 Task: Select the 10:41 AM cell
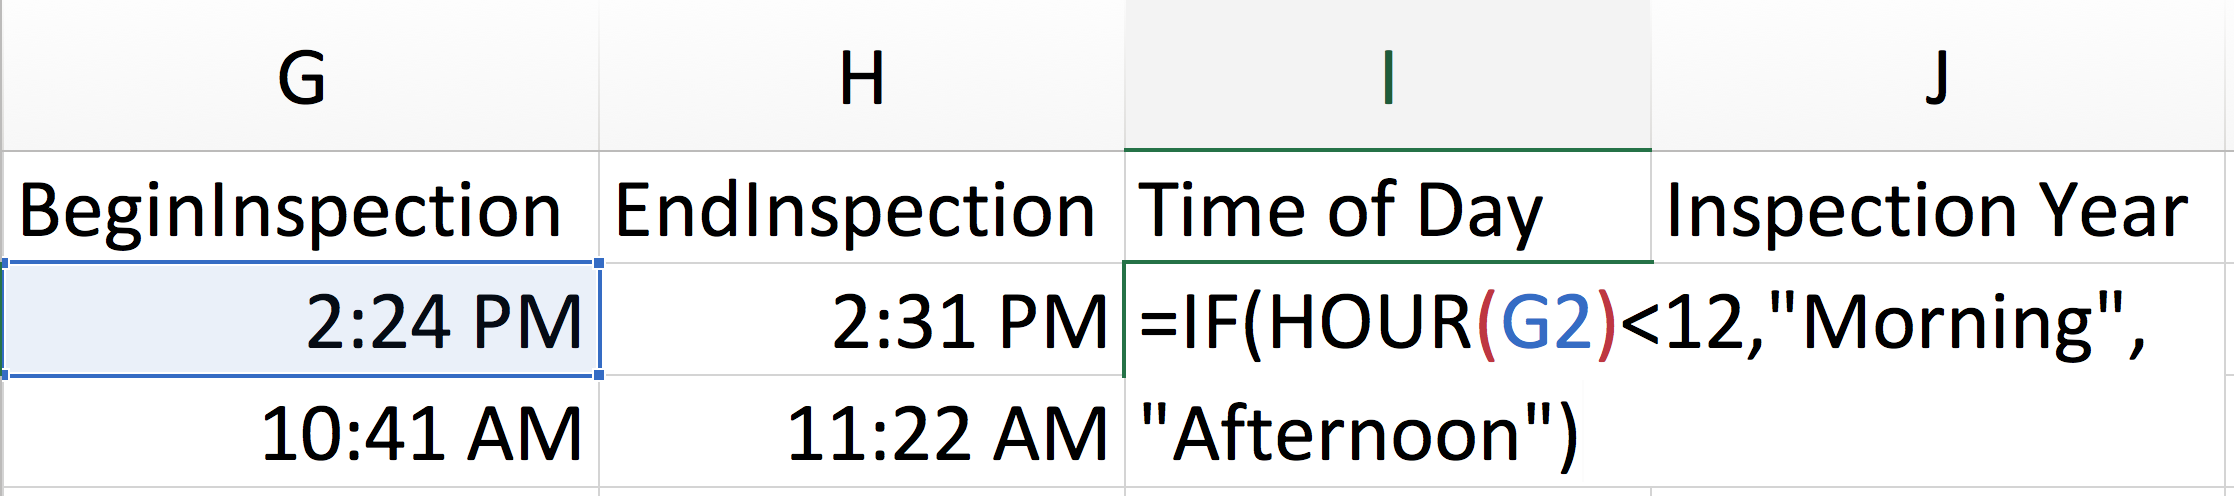[301, 432]
